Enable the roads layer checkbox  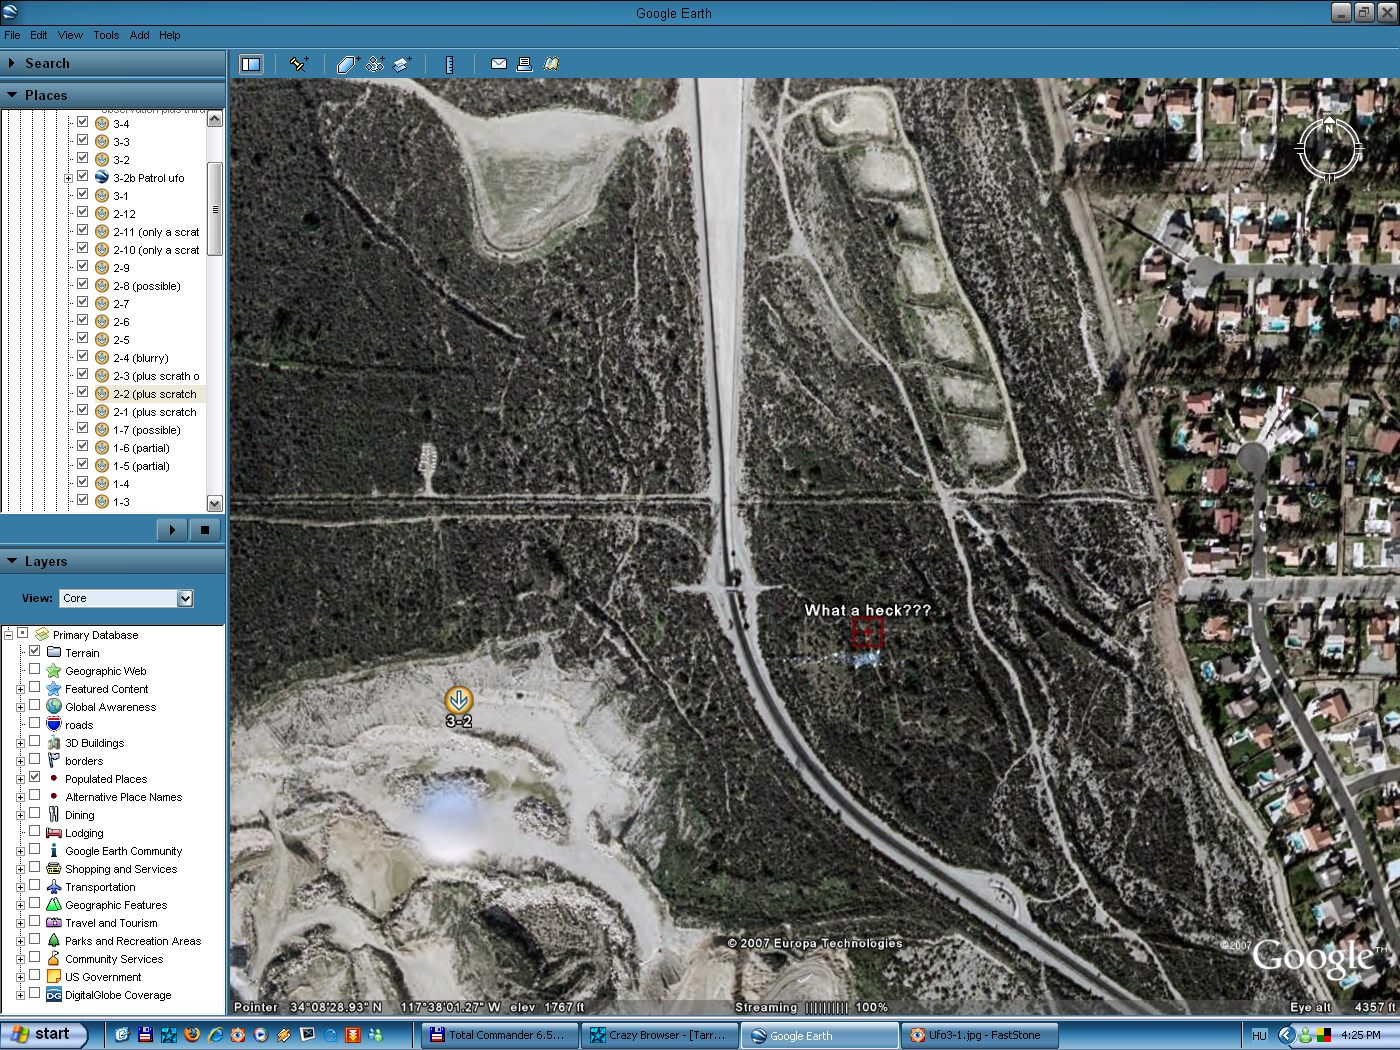coord(35,724)
